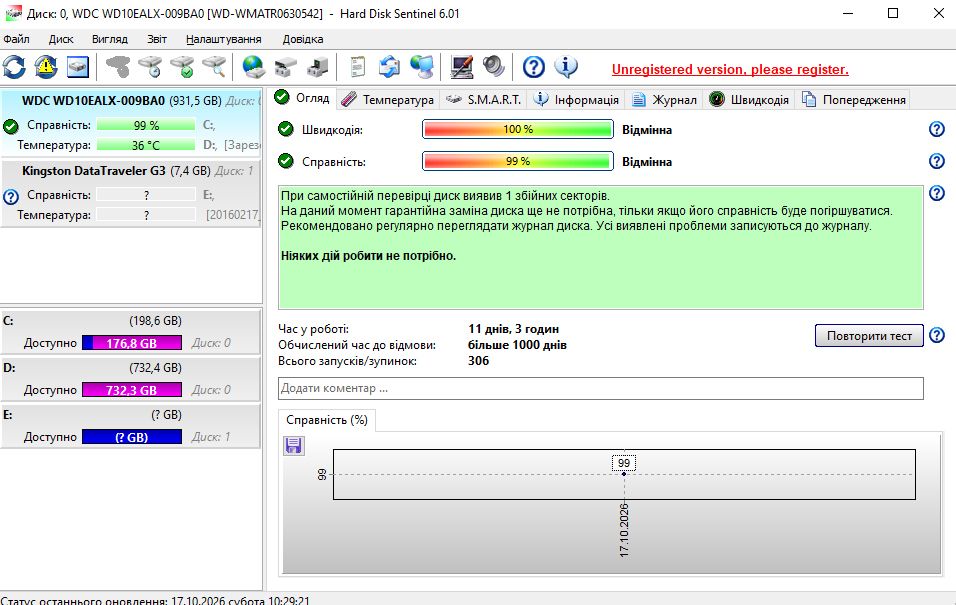Open the Довідка menu
This screenshot has width=956, height=605.
click(303, 39)
